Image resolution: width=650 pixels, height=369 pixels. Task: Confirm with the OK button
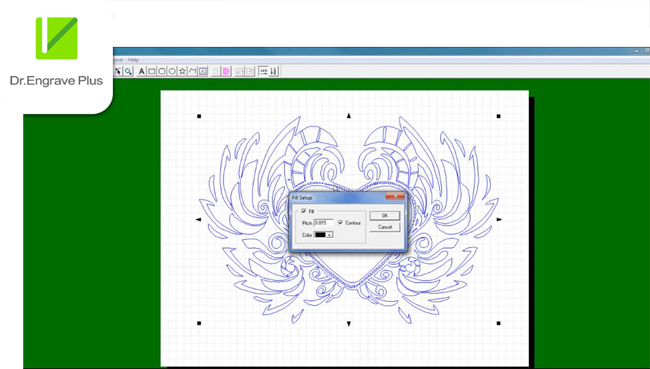pos(385,216)
